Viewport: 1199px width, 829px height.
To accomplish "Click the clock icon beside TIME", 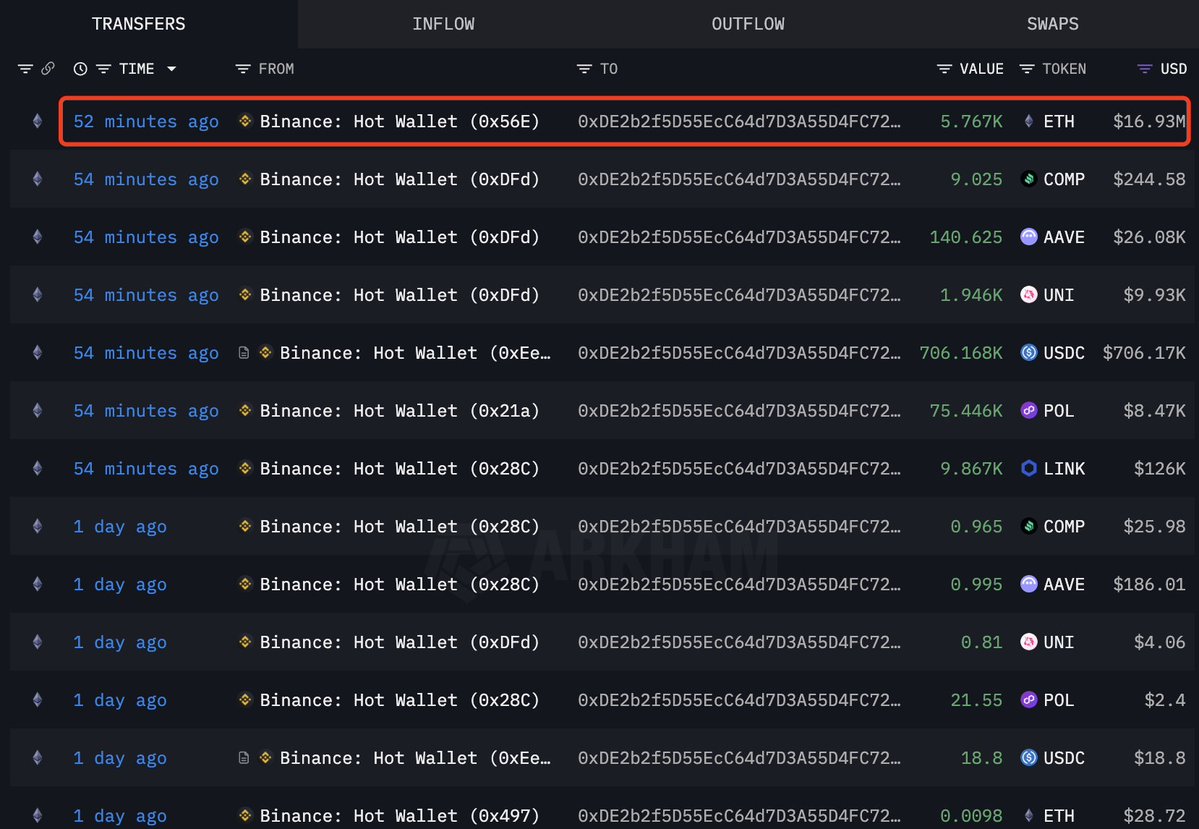I will point(80,69).
